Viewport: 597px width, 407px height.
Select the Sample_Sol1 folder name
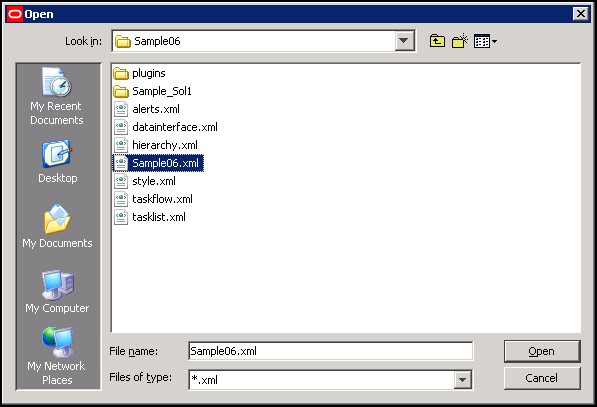pyautogui.click(x=162, y=91)
